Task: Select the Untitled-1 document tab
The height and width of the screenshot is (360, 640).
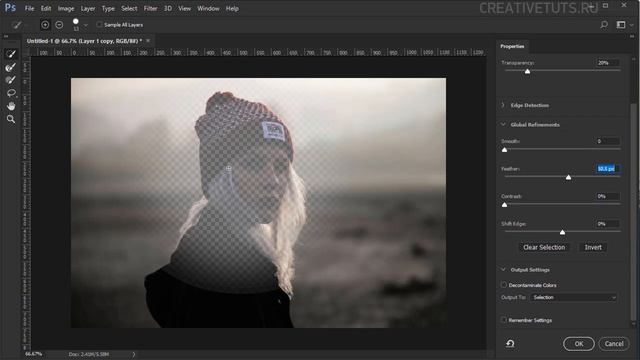Action: [84, 41]
